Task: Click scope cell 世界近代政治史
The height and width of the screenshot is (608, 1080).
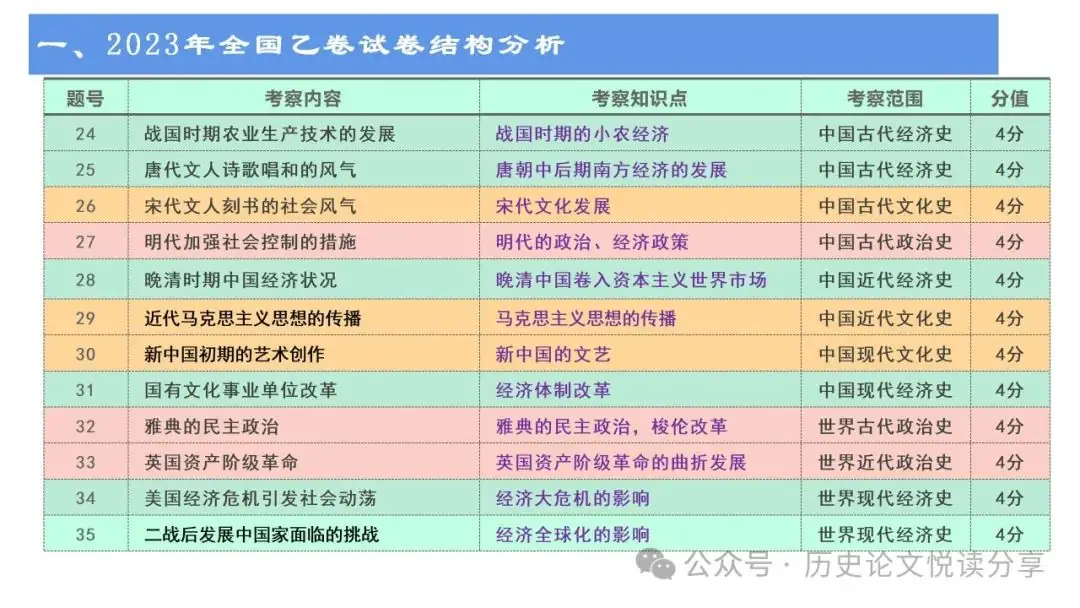Action: pos(885,462)
